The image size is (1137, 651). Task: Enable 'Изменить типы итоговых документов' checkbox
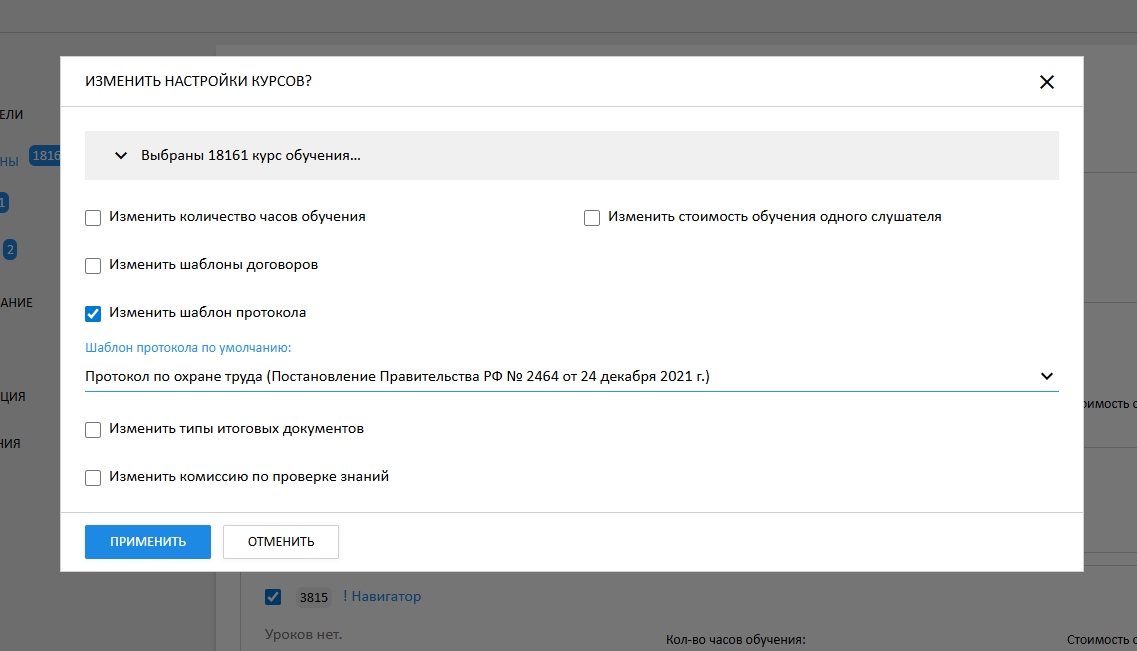[93, 430]
